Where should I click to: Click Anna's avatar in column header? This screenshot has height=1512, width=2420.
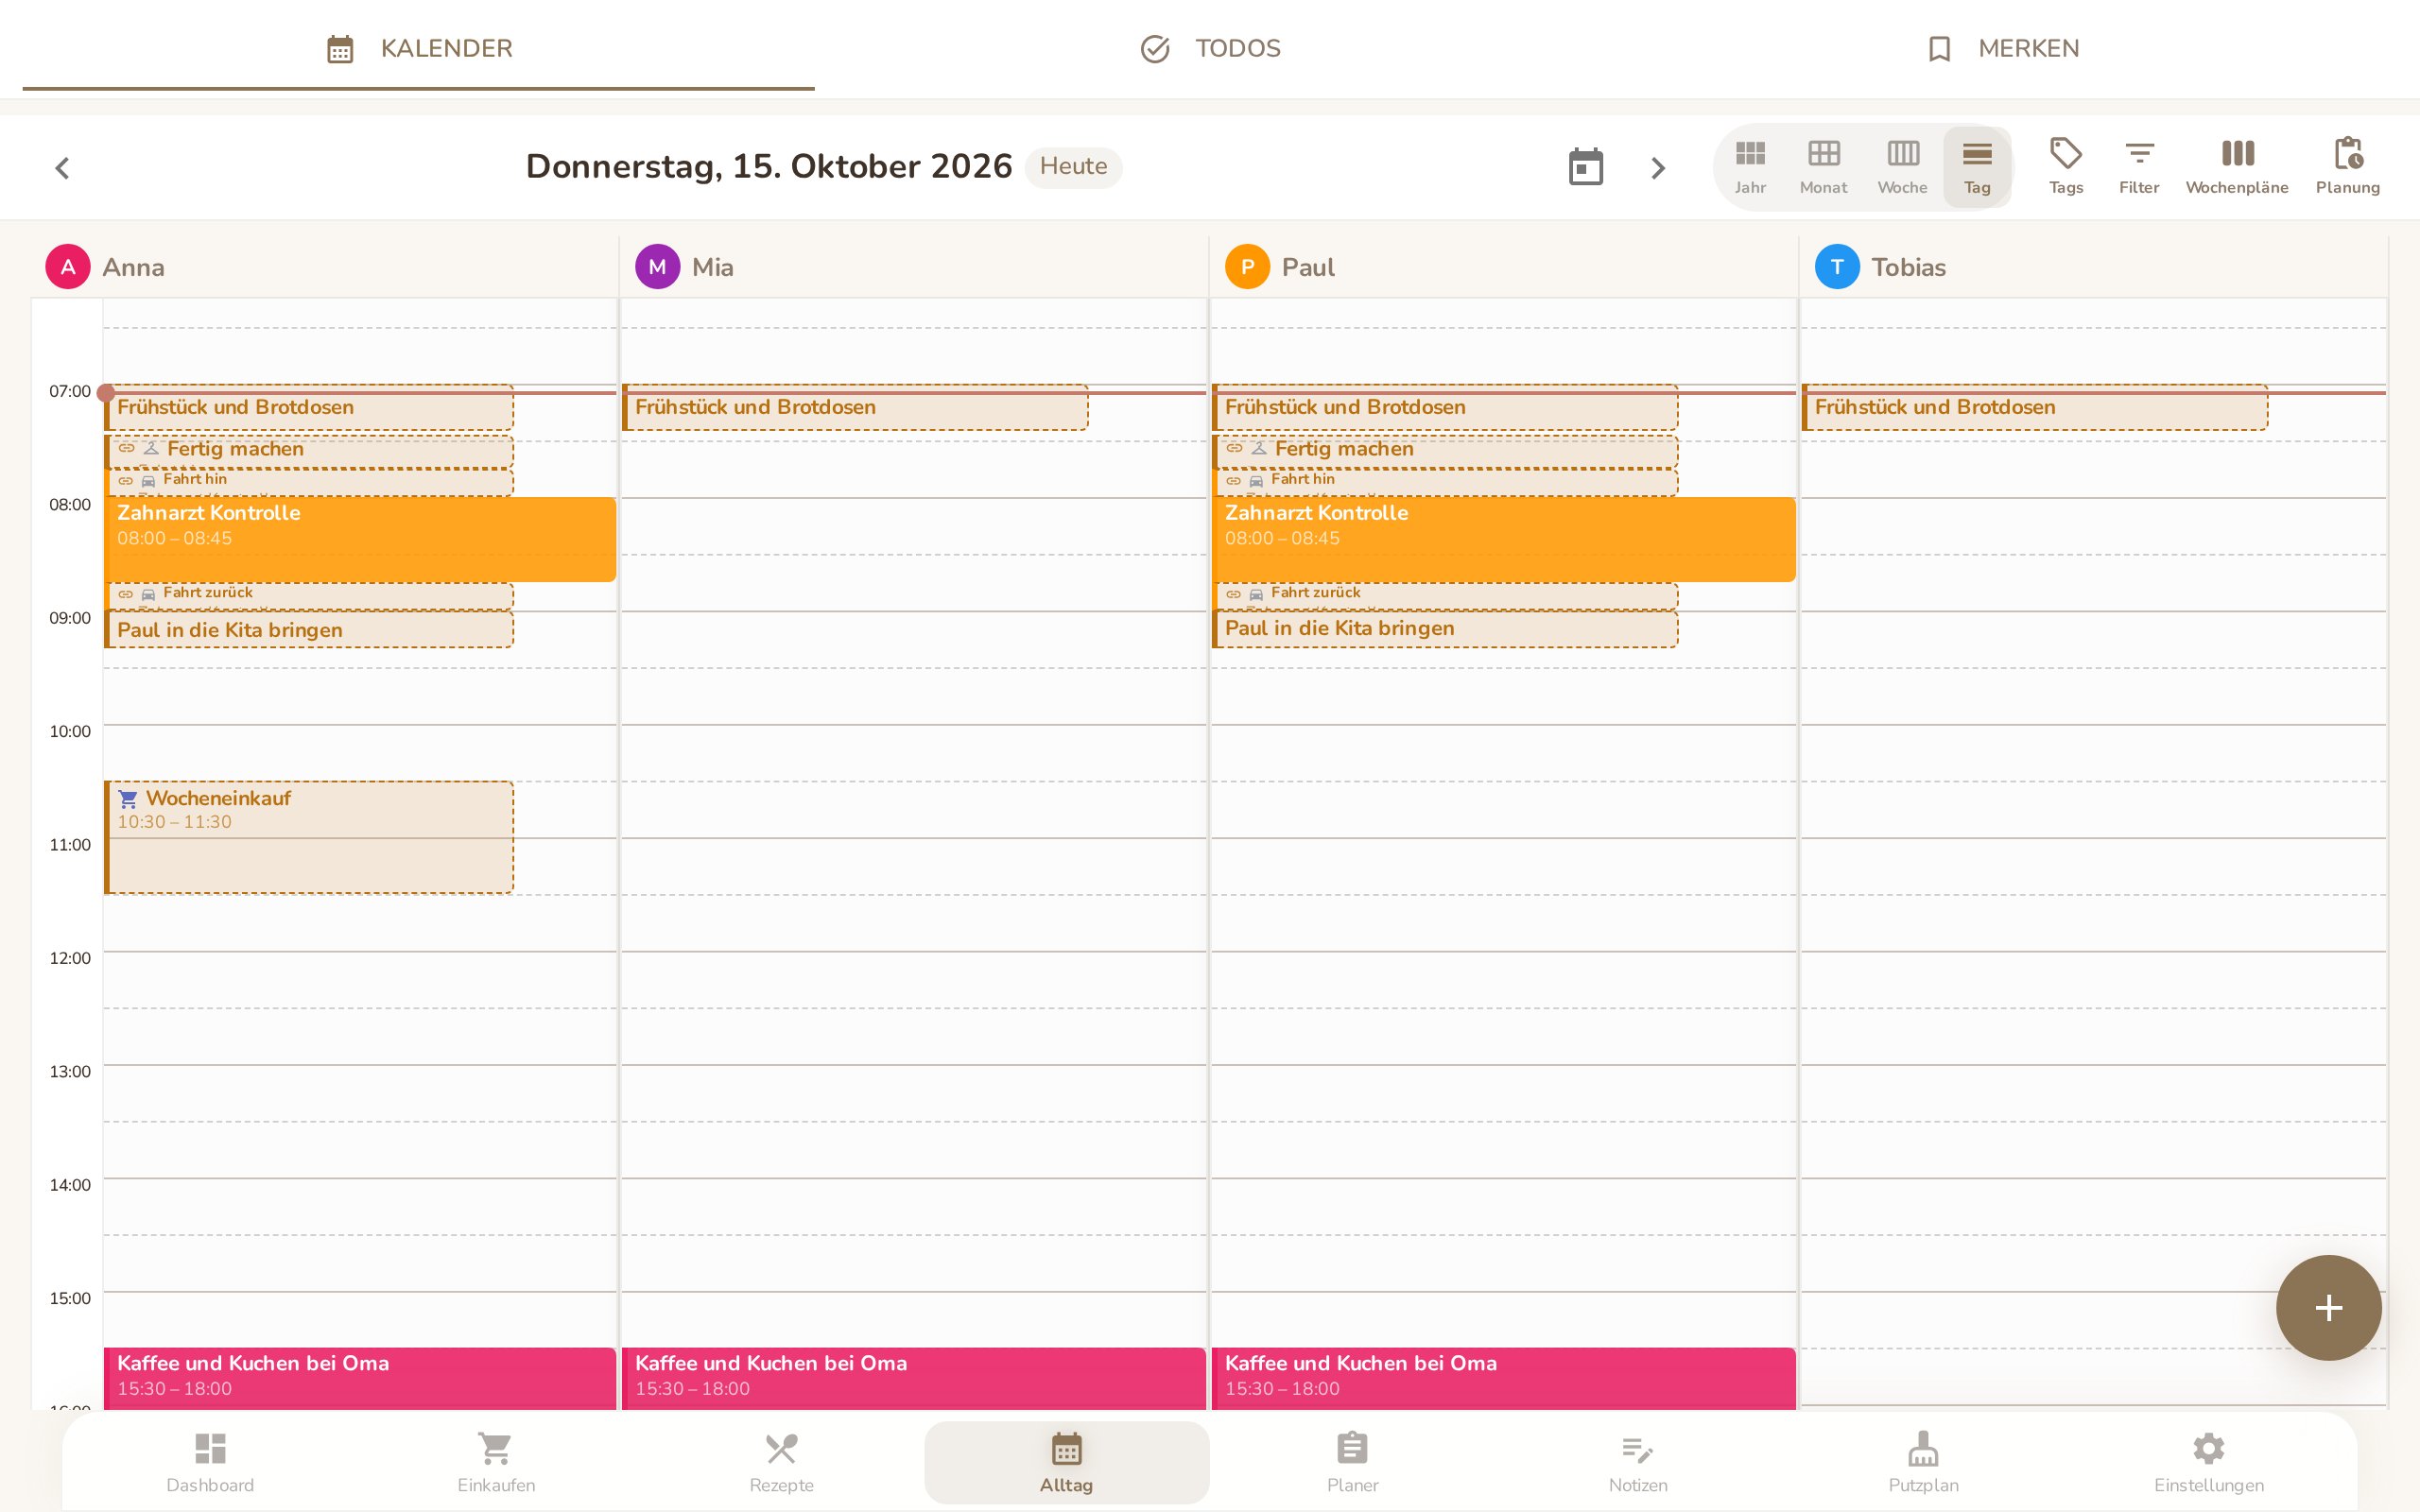pyautogui.click(x=68, y=267)
